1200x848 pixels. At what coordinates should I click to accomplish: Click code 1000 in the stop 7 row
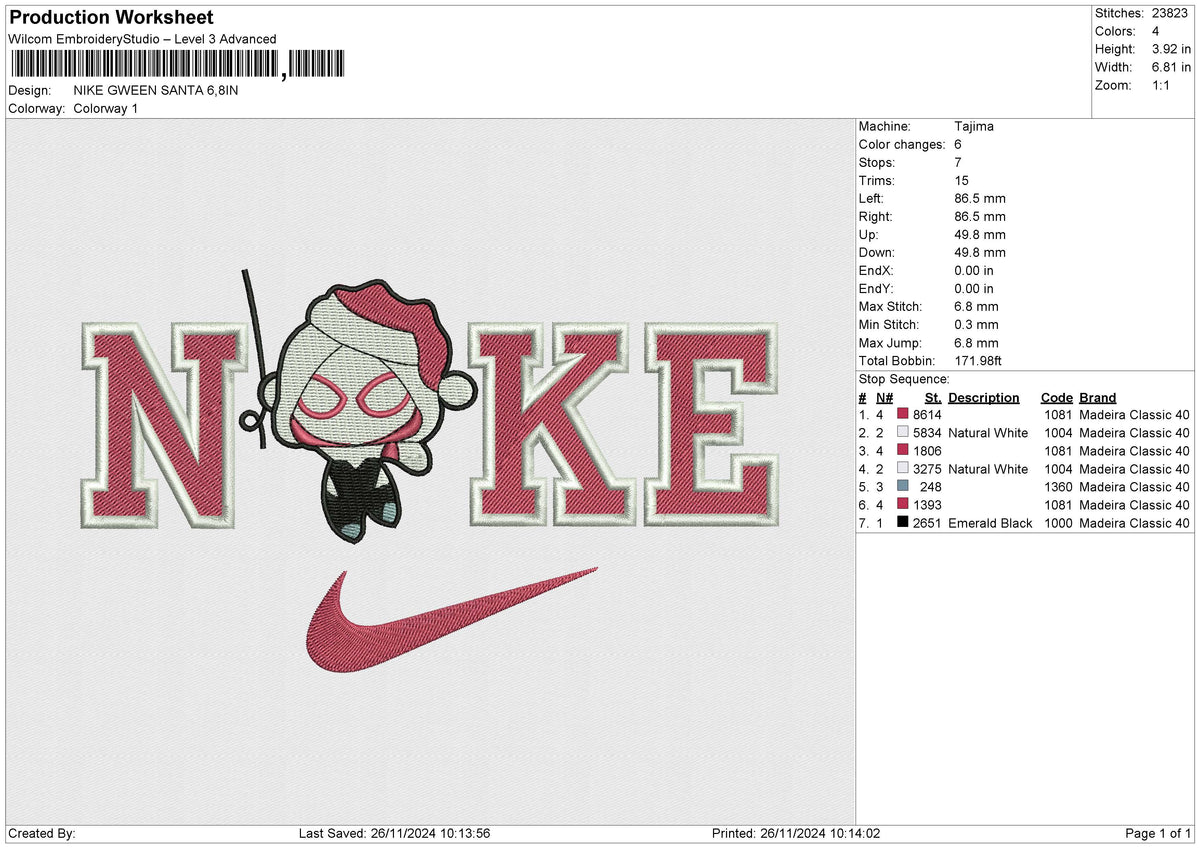(1057, 523)
